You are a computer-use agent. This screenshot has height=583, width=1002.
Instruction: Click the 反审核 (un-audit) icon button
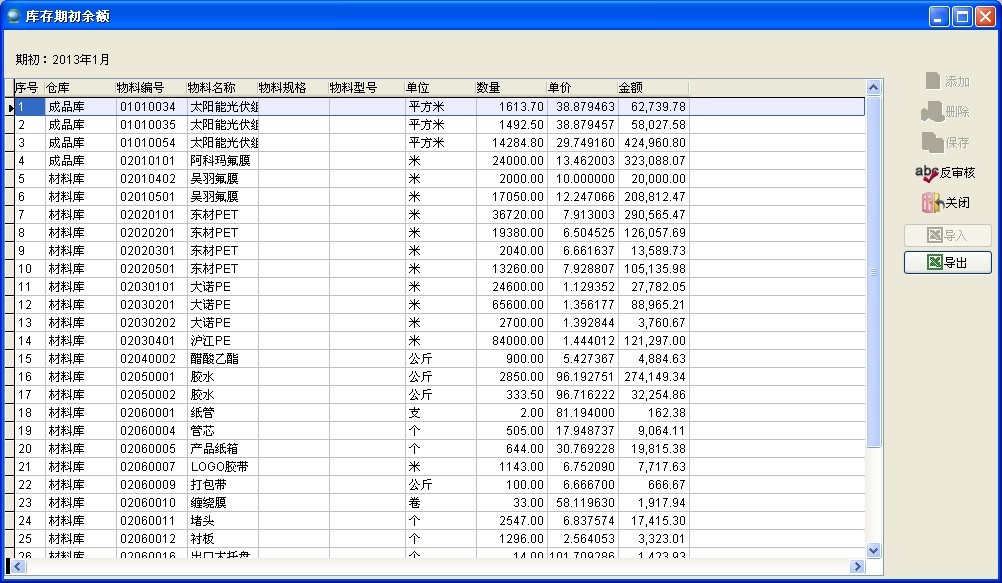click(x=946, y=173)
